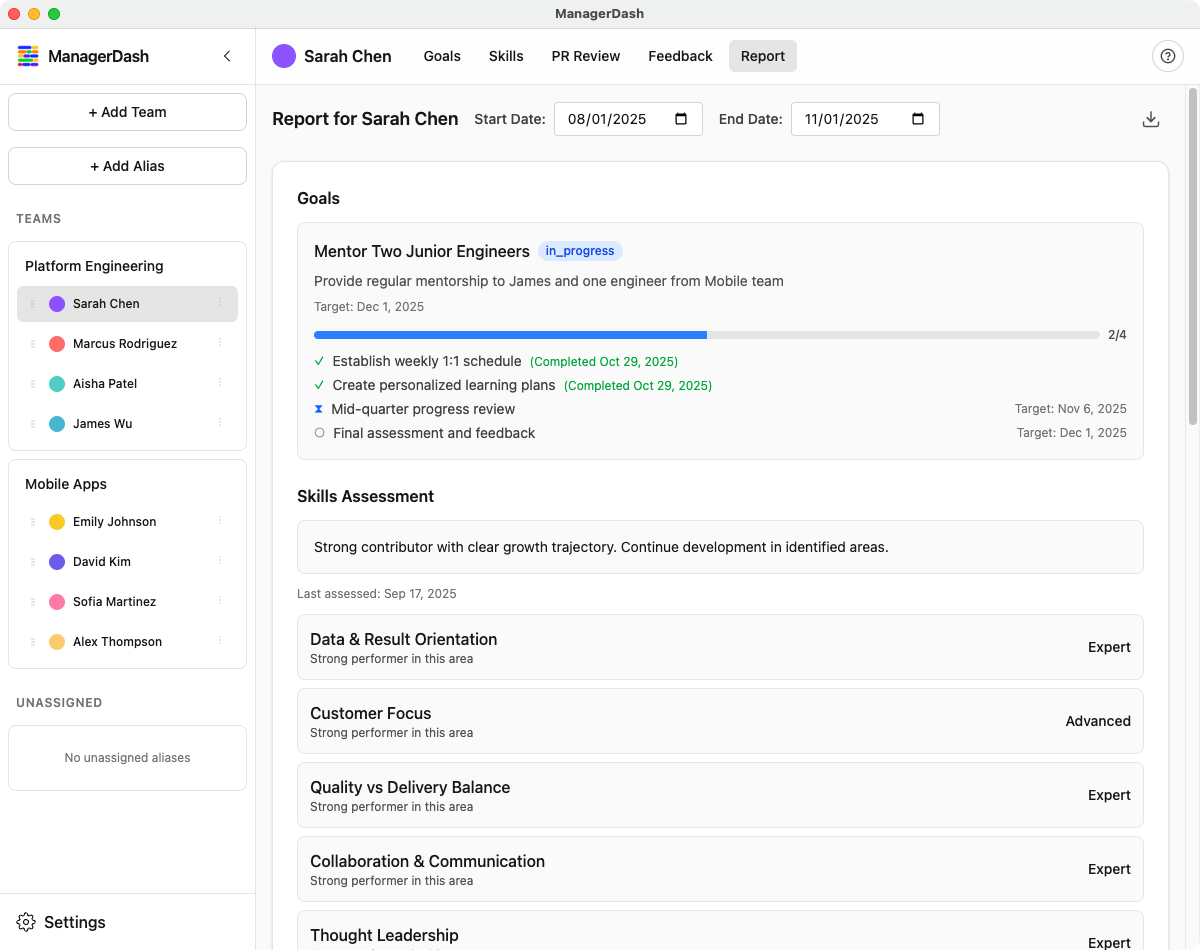Screen dimensions: 1200x950
Task: Open Settings gear icon
Action: [27, 922]
